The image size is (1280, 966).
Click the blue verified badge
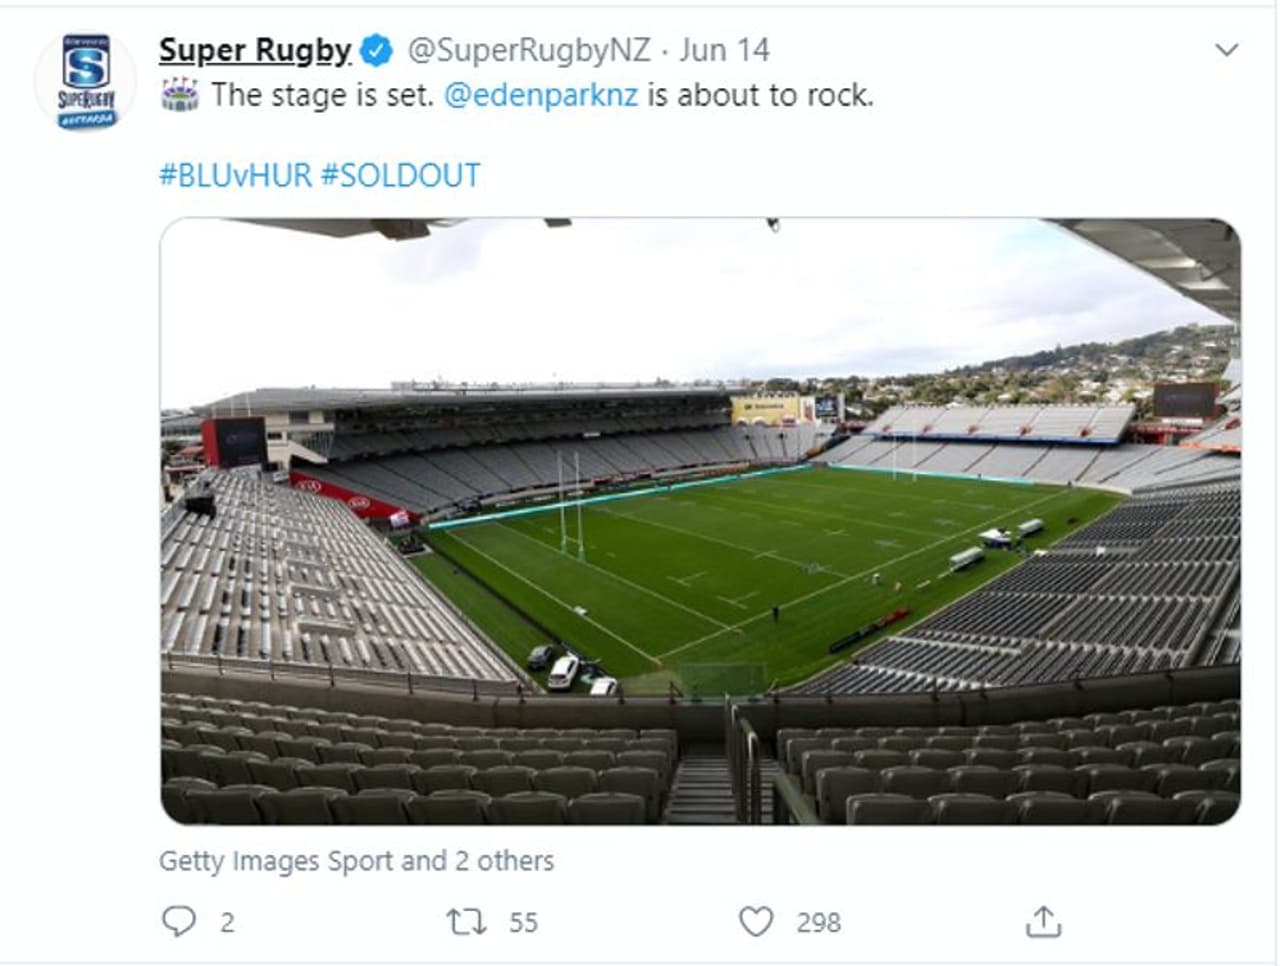(x=376, y=50)
